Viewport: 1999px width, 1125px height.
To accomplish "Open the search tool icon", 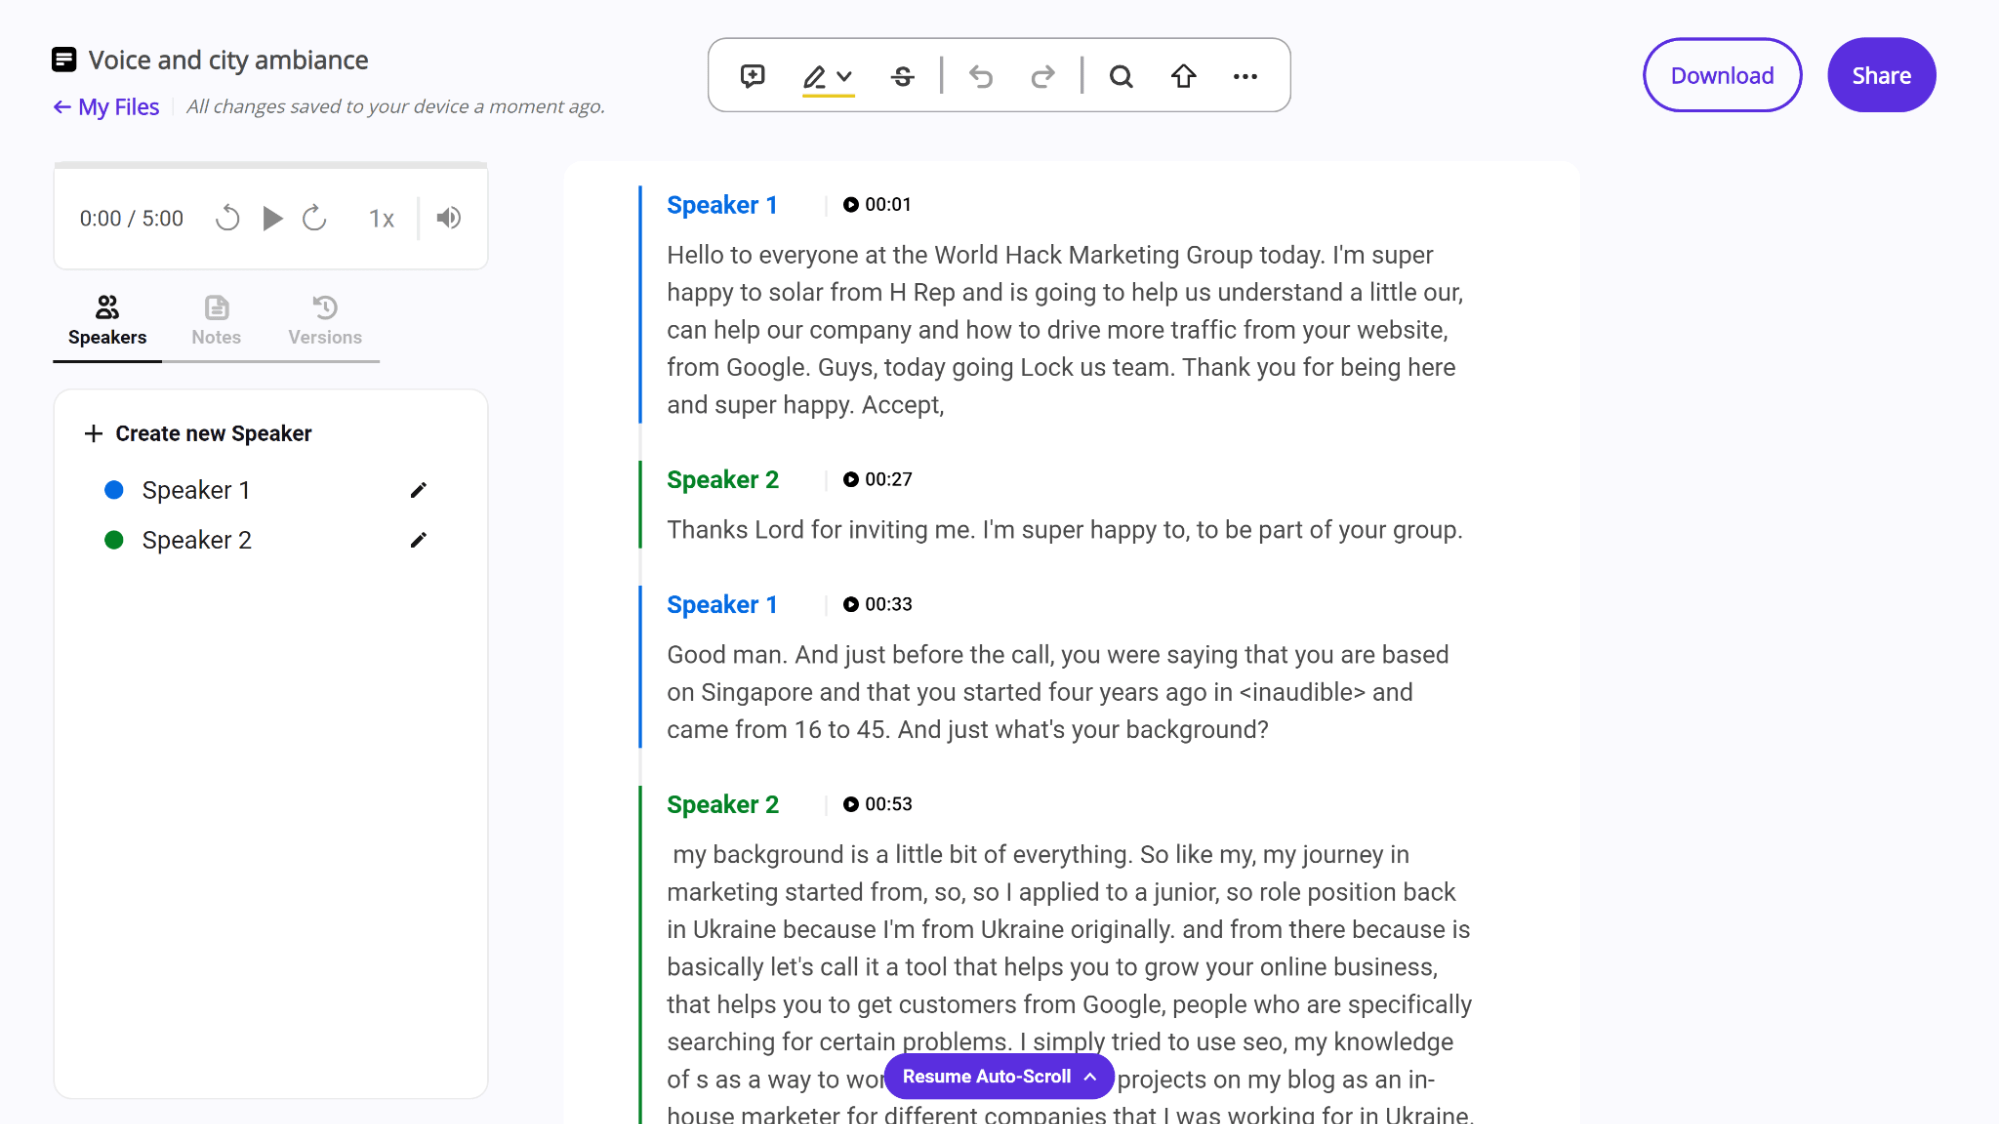I will [x=1122, y=76].
